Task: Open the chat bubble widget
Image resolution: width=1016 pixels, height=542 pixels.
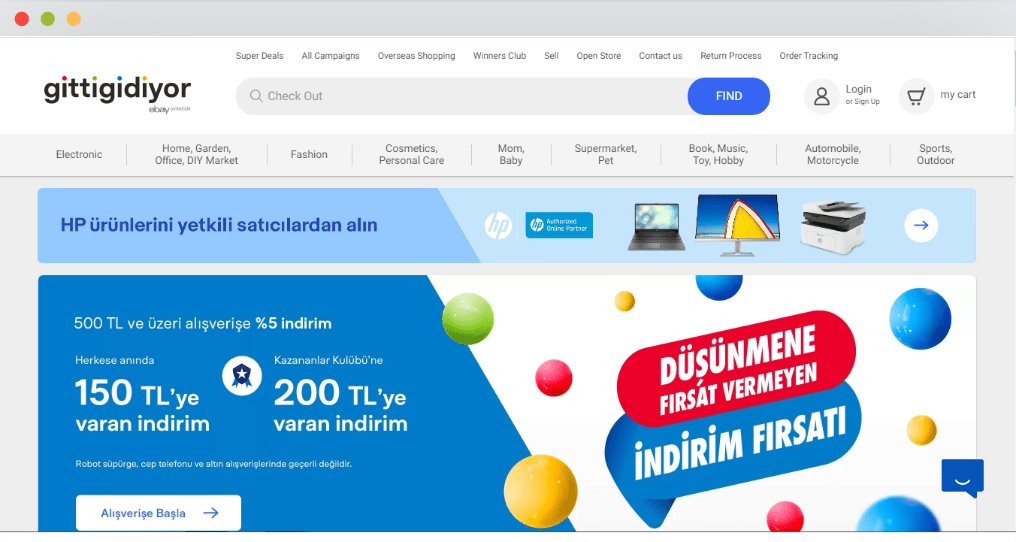Action: click(x=963, y=478)
